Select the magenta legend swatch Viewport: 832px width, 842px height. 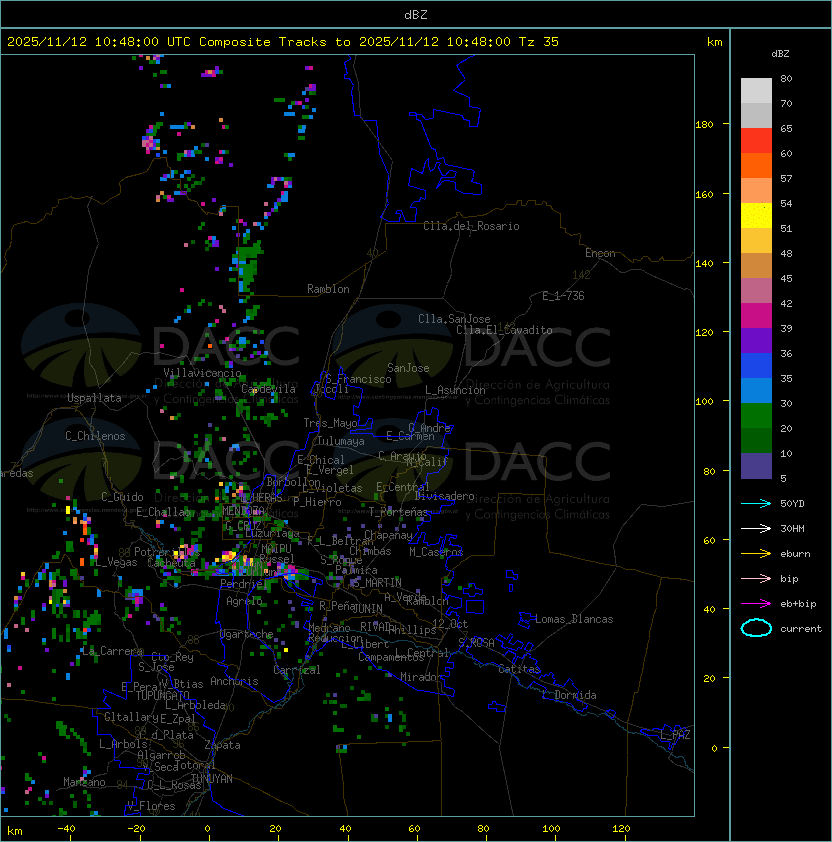coord(756,315)
